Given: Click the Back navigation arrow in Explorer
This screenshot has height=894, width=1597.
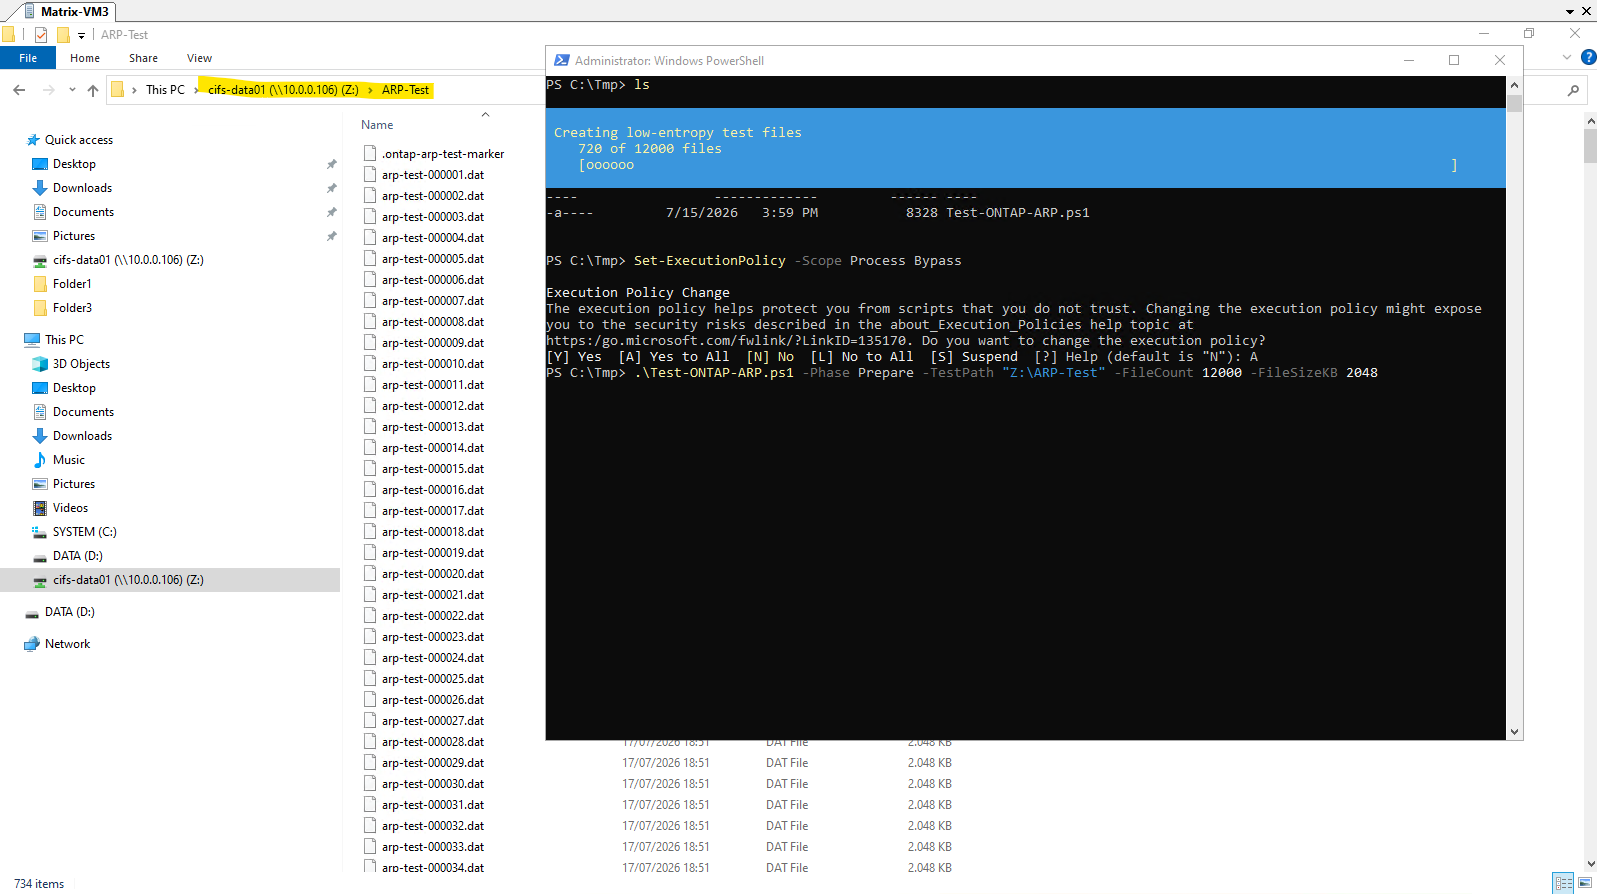Looking at the screenshot, I should [19, 90].
